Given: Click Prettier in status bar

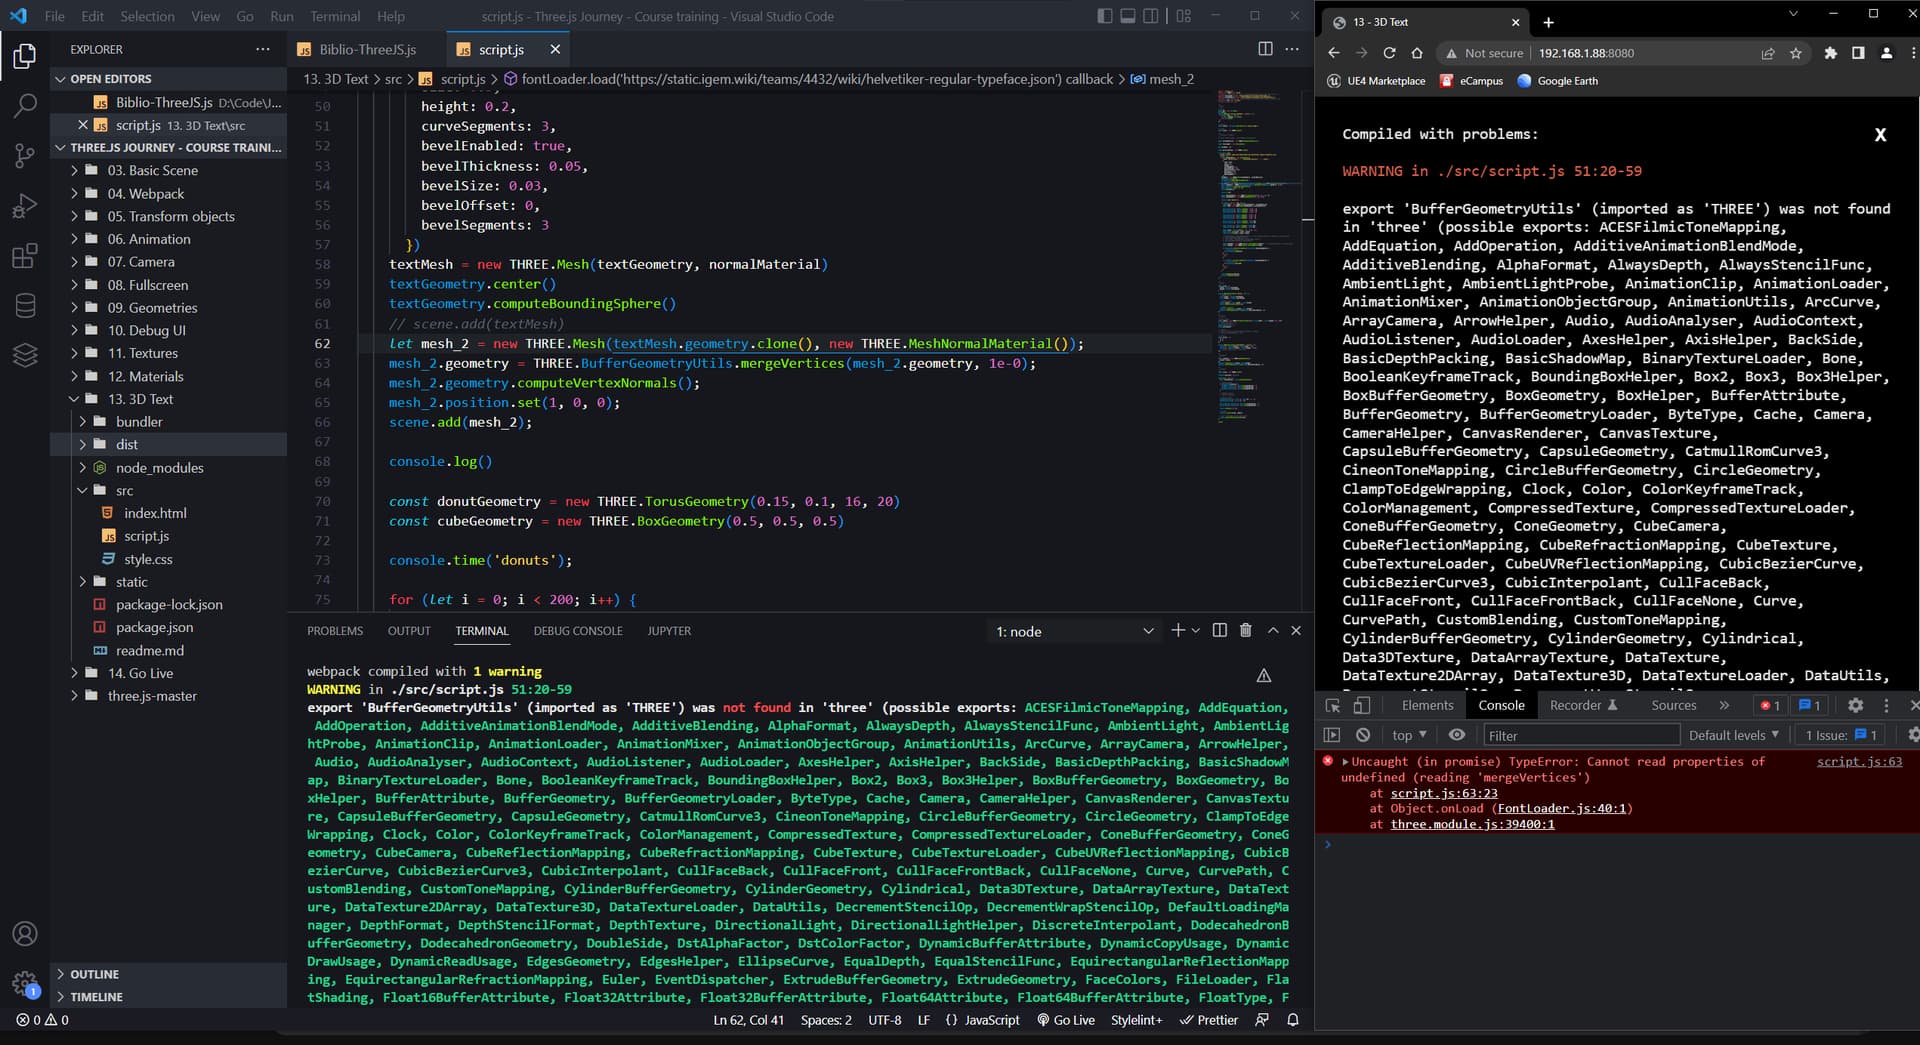Looking at the screenshot, I should 1209,1020.
